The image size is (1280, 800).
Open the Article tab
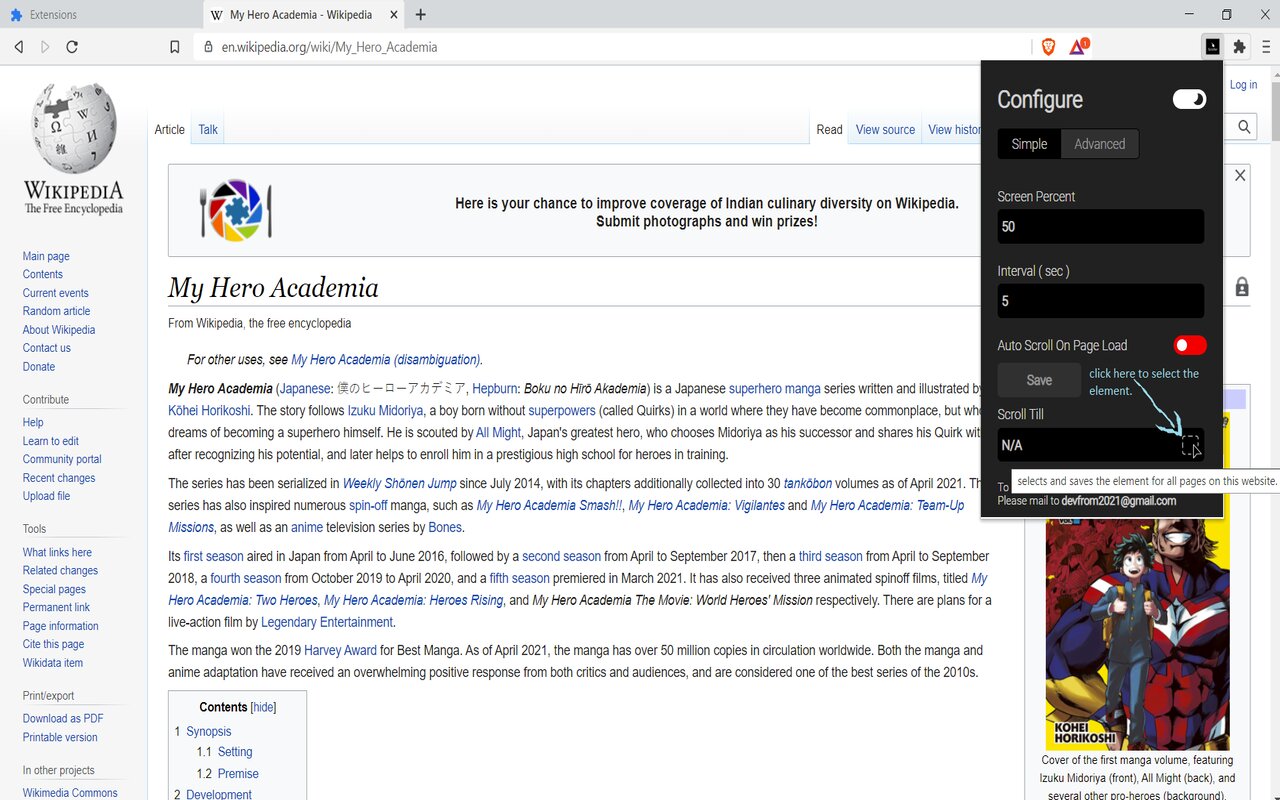pyautogui.click(x=169, y=129)
